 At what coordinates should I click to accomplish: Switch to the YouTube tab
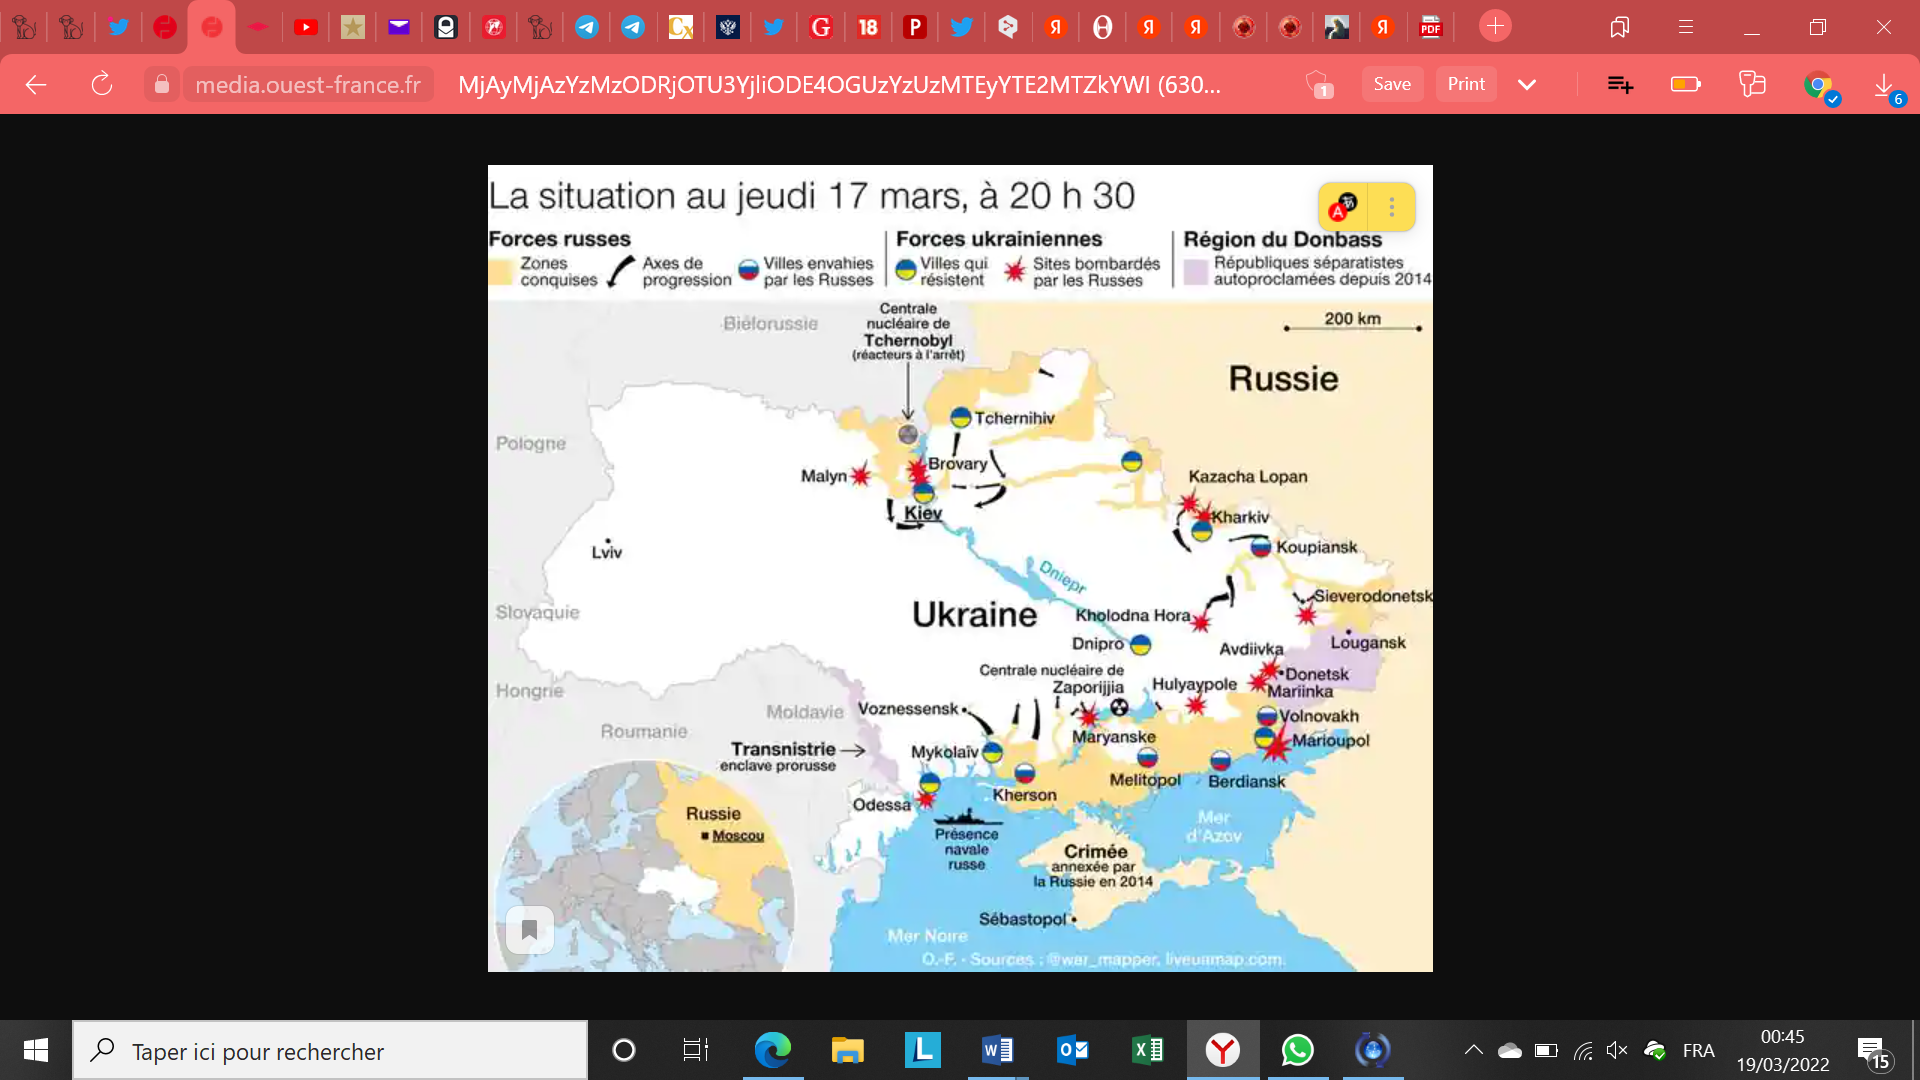(x=306, y=27)
